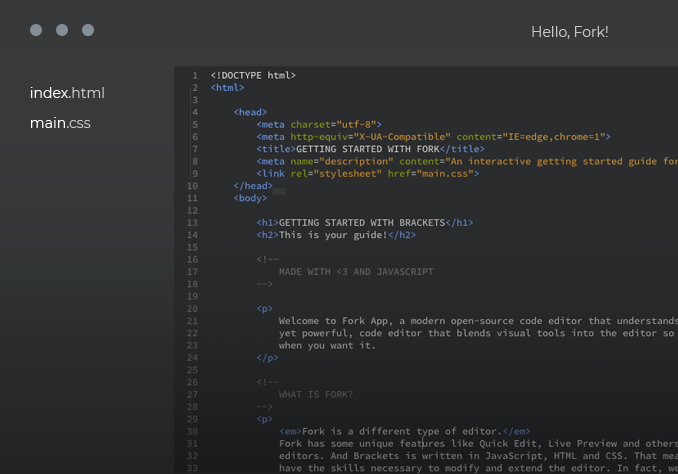
Task: Click line number 1 in the gutter
Action: (x=195, y=76)
